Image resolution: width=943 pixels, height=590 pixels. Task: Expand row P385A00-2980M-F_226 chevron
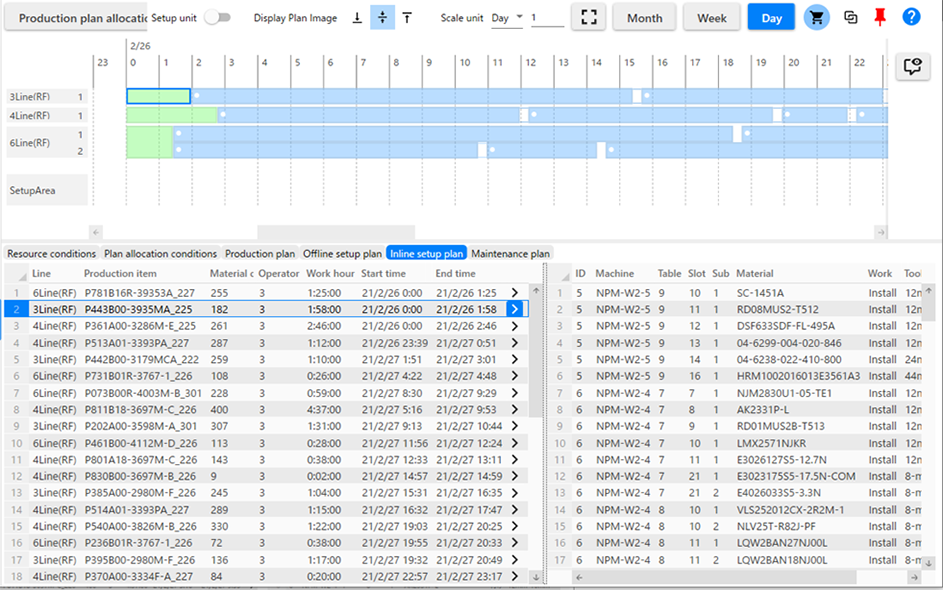tap(515, 493)
